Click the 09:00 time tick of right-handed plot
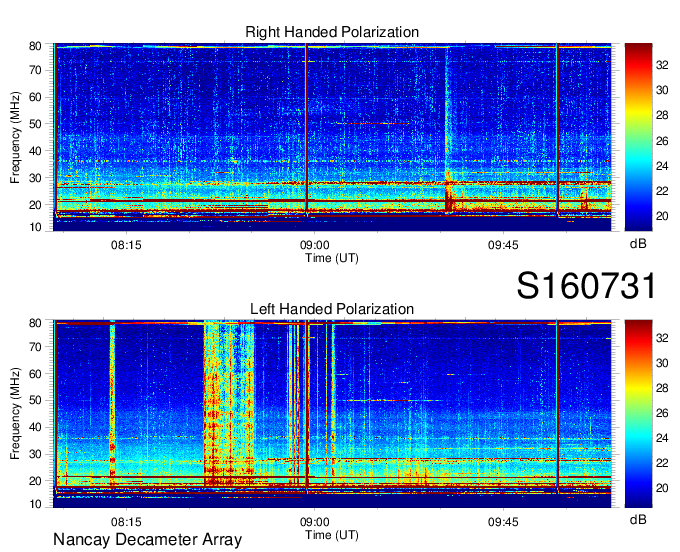The image size is (680, 552). tap(314, 245)
